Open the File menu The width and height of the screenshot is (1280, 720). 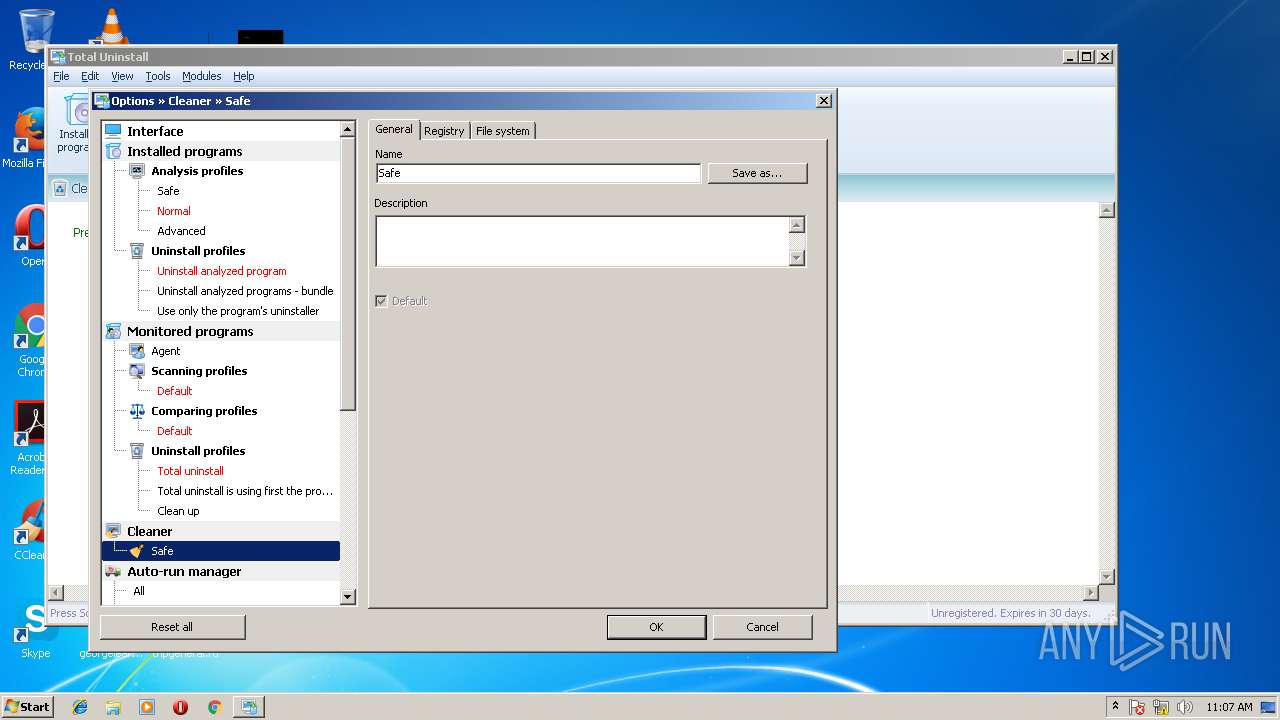click(61, 76)
